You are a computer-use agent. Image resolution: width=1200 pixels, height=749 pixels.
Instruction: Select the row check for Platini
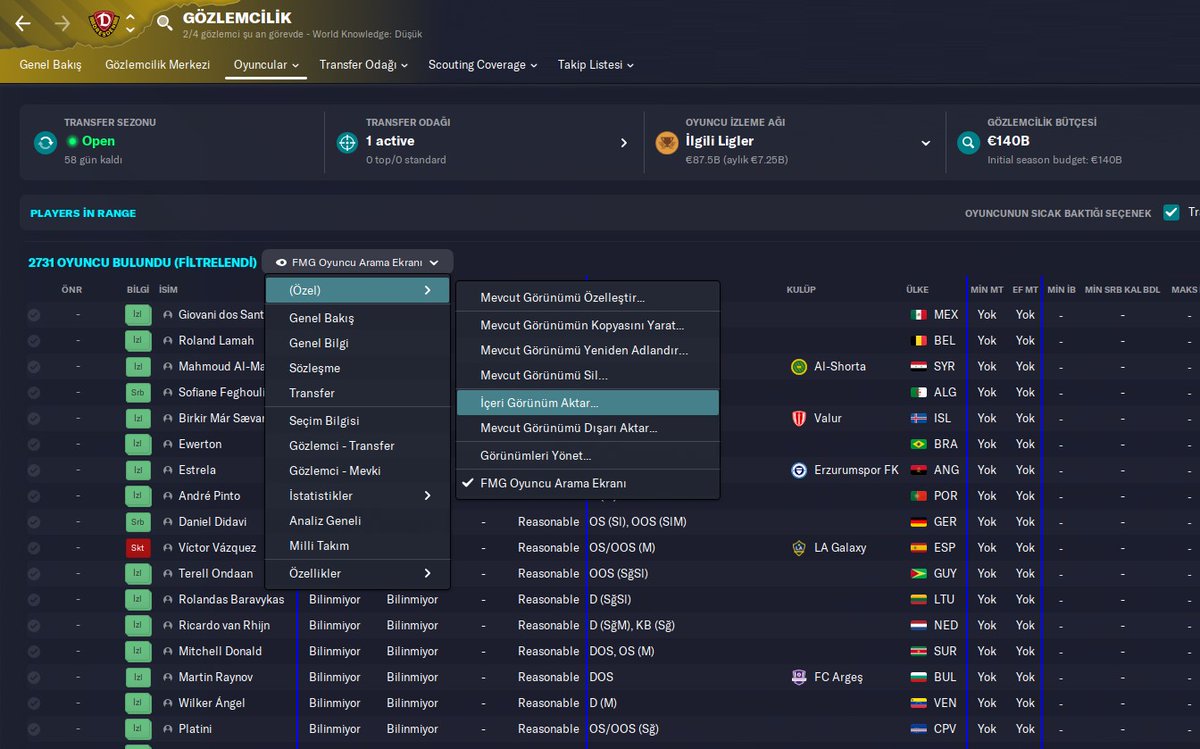(x=34, y=729)
